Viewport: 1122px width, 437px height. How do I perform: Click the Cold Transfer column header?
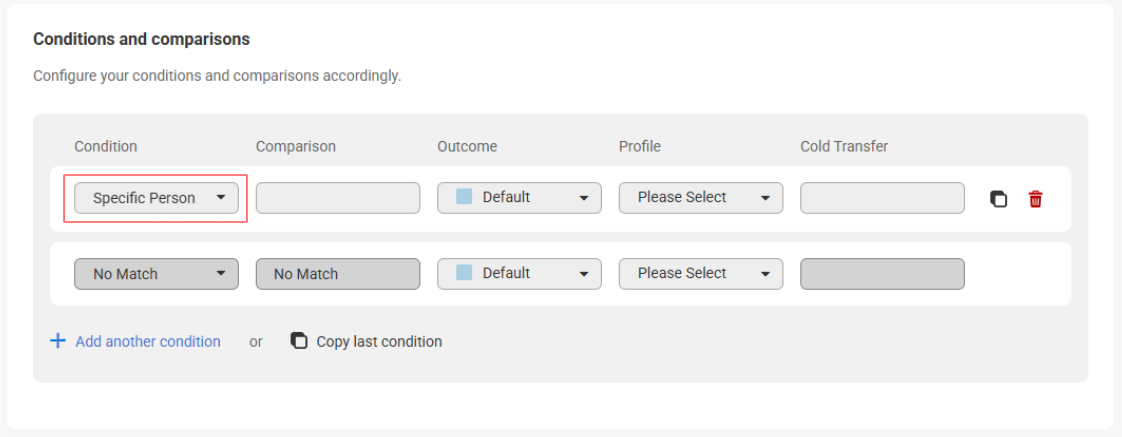844,146
